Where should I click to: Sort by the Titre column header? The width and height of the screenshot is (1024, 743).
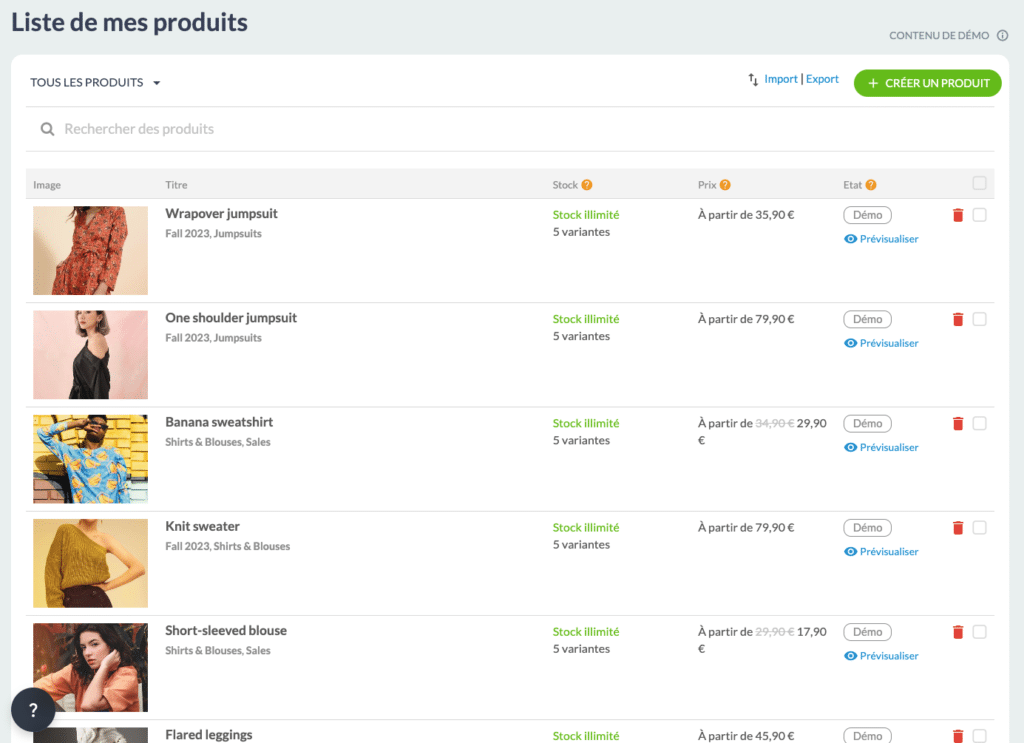[176, 185]
